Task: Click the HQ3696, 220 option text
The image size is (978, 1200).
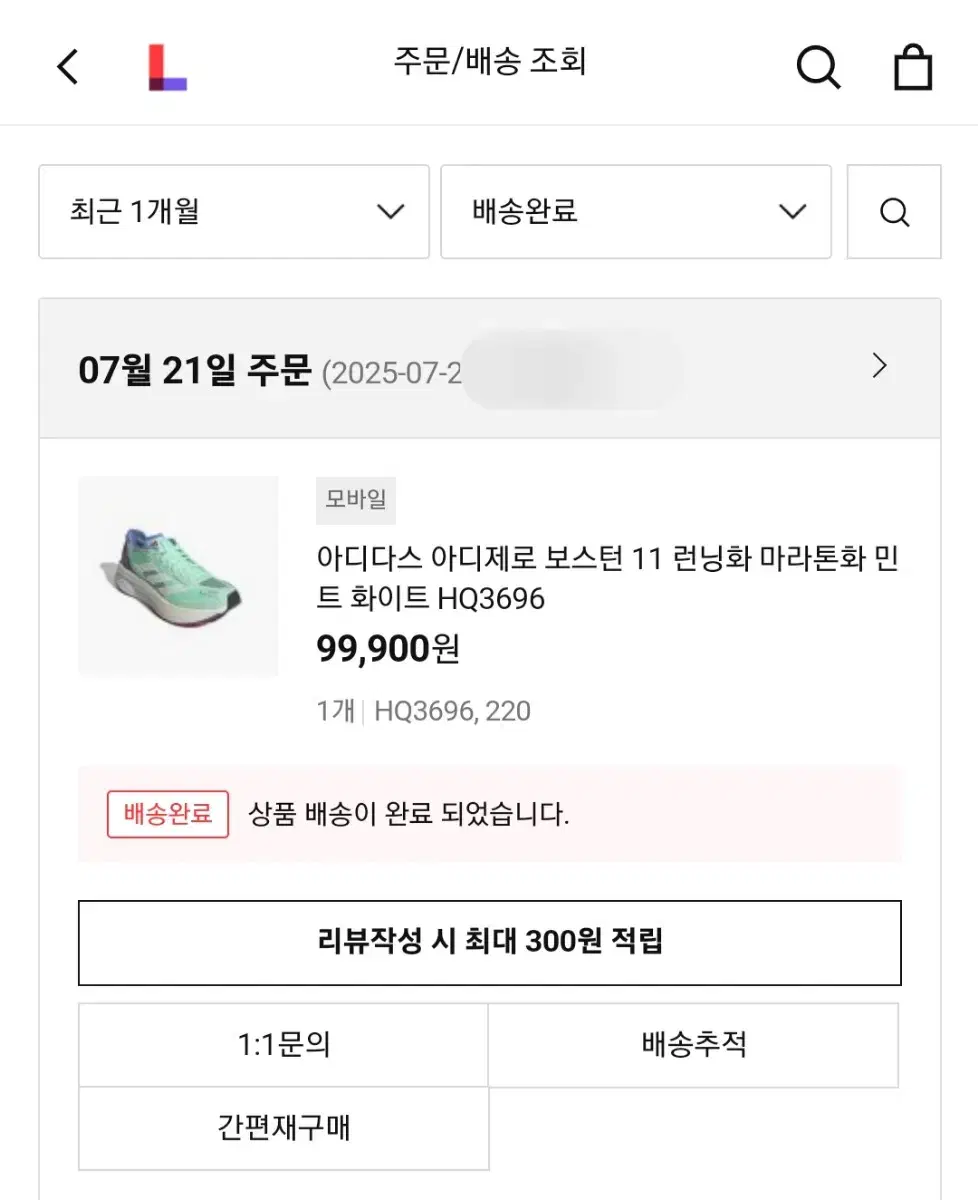Action: click(452, 711)
